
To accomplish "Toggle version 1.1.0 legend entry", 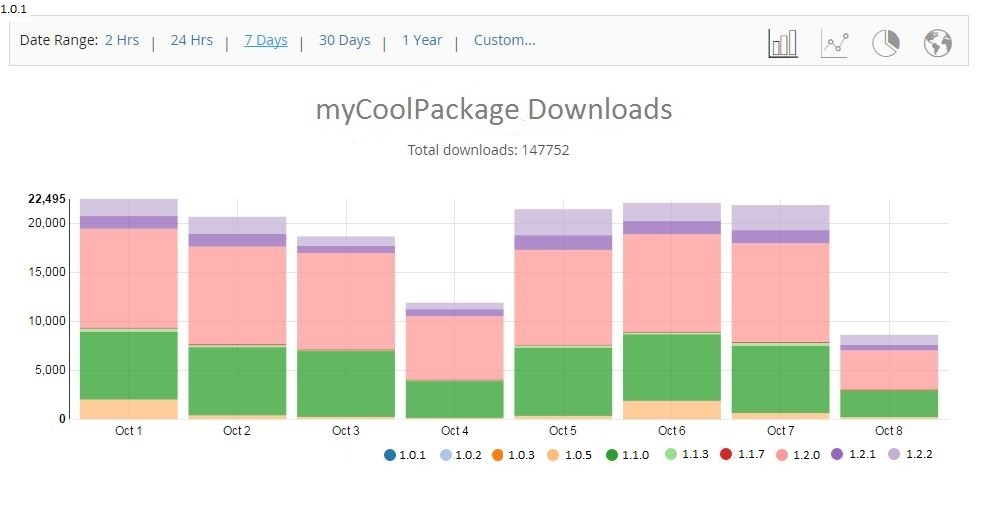I will (631, 455).
